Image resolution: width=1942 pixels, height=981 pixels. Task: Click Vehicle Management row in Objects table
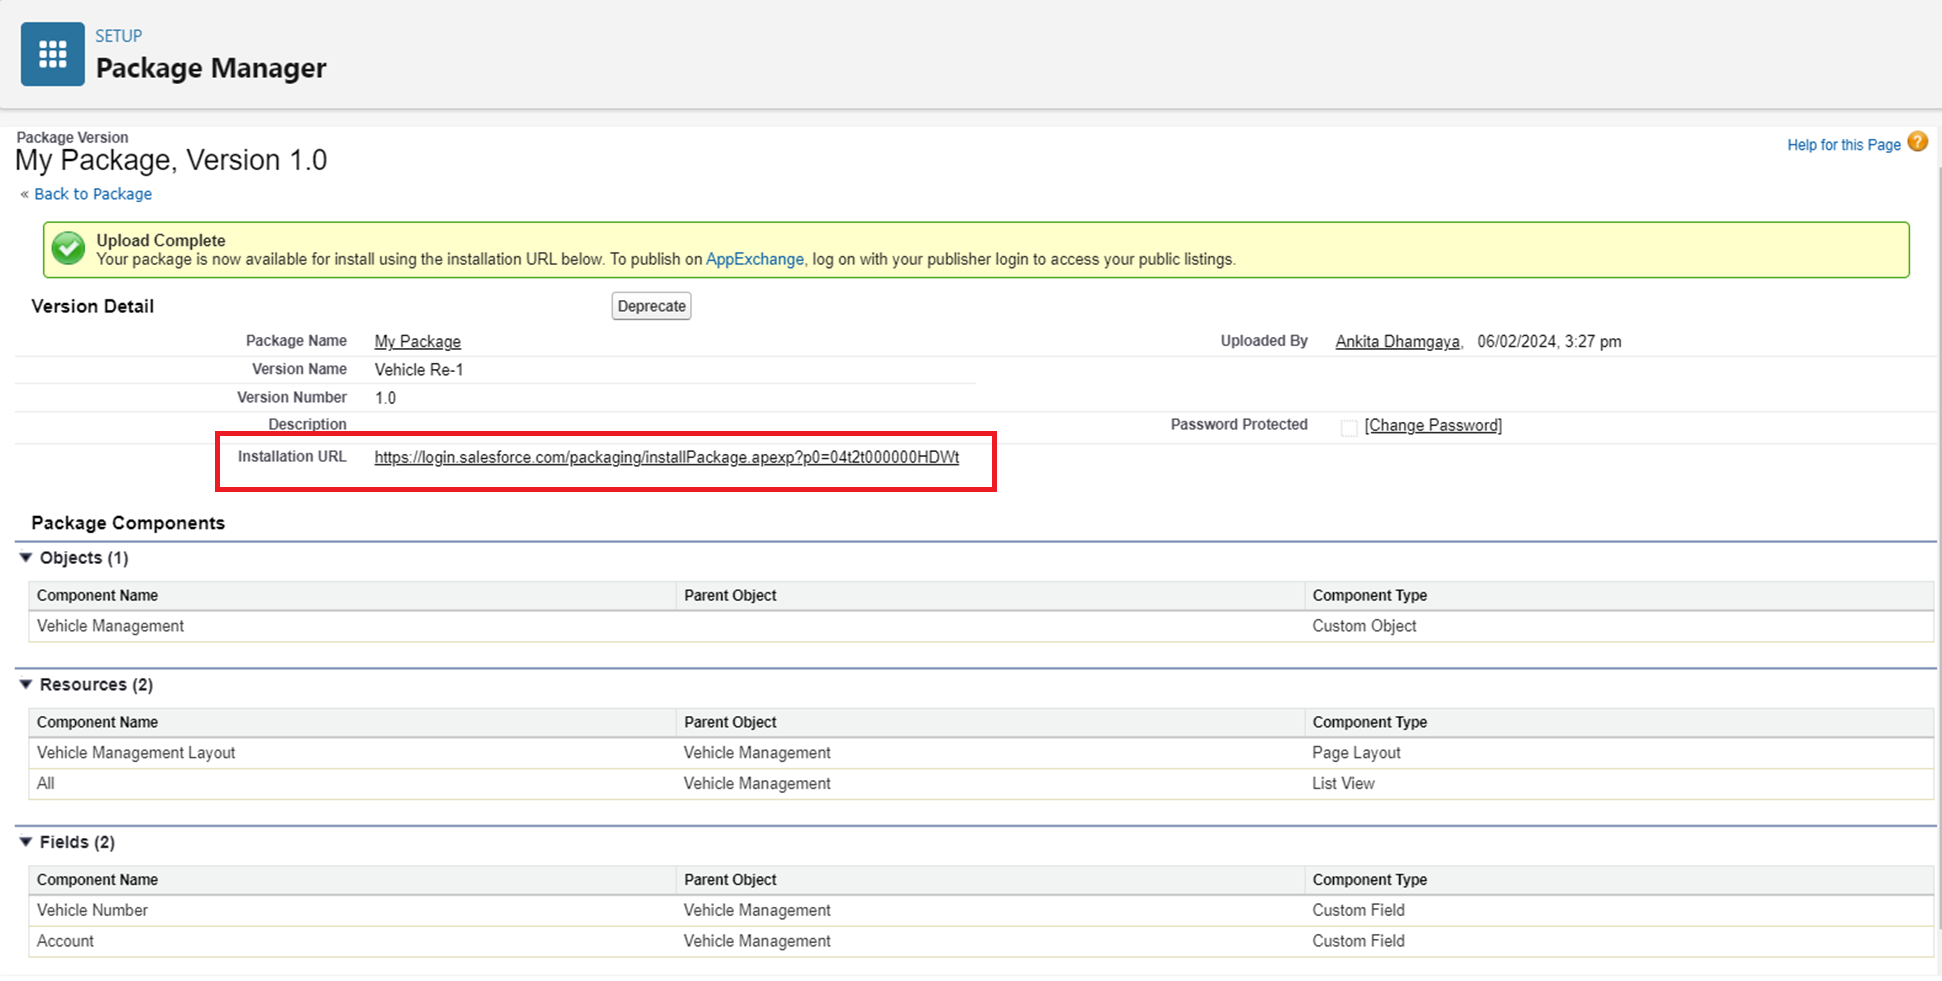[111, 626]
